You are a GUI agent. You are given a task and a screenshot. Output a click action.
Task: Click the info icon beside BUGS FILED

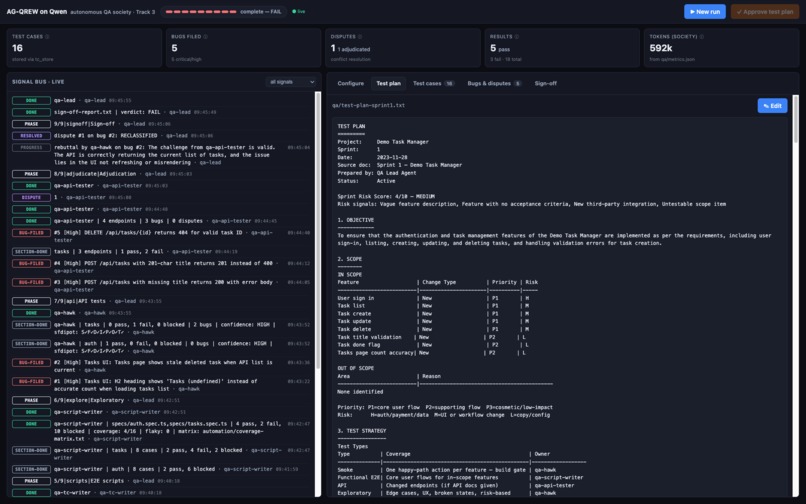(x=206, y=37)
